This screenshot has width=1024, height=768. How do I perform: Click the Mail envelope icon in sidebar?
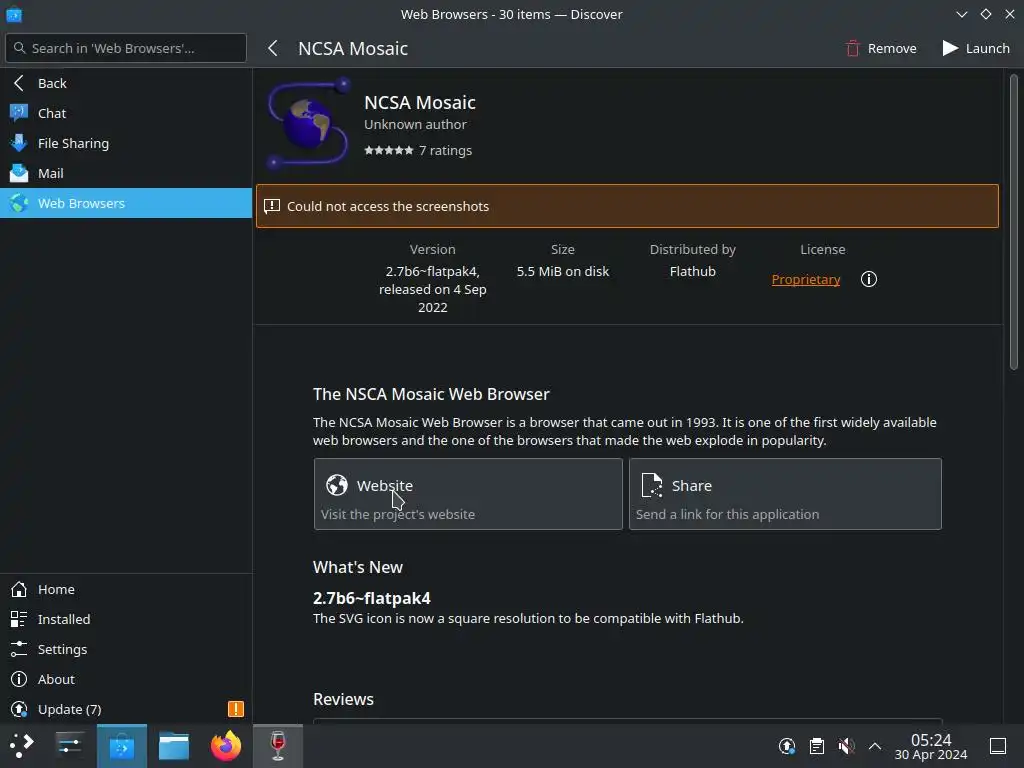19,173
